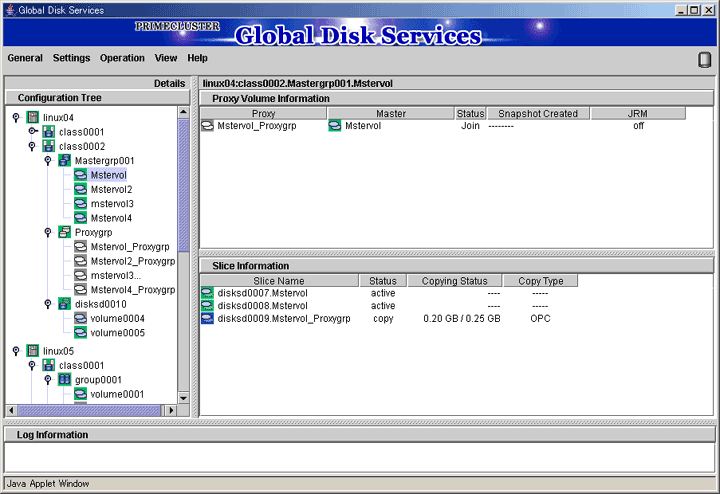
Task: Click the JRM column header
Action: (x=638, y=113)
